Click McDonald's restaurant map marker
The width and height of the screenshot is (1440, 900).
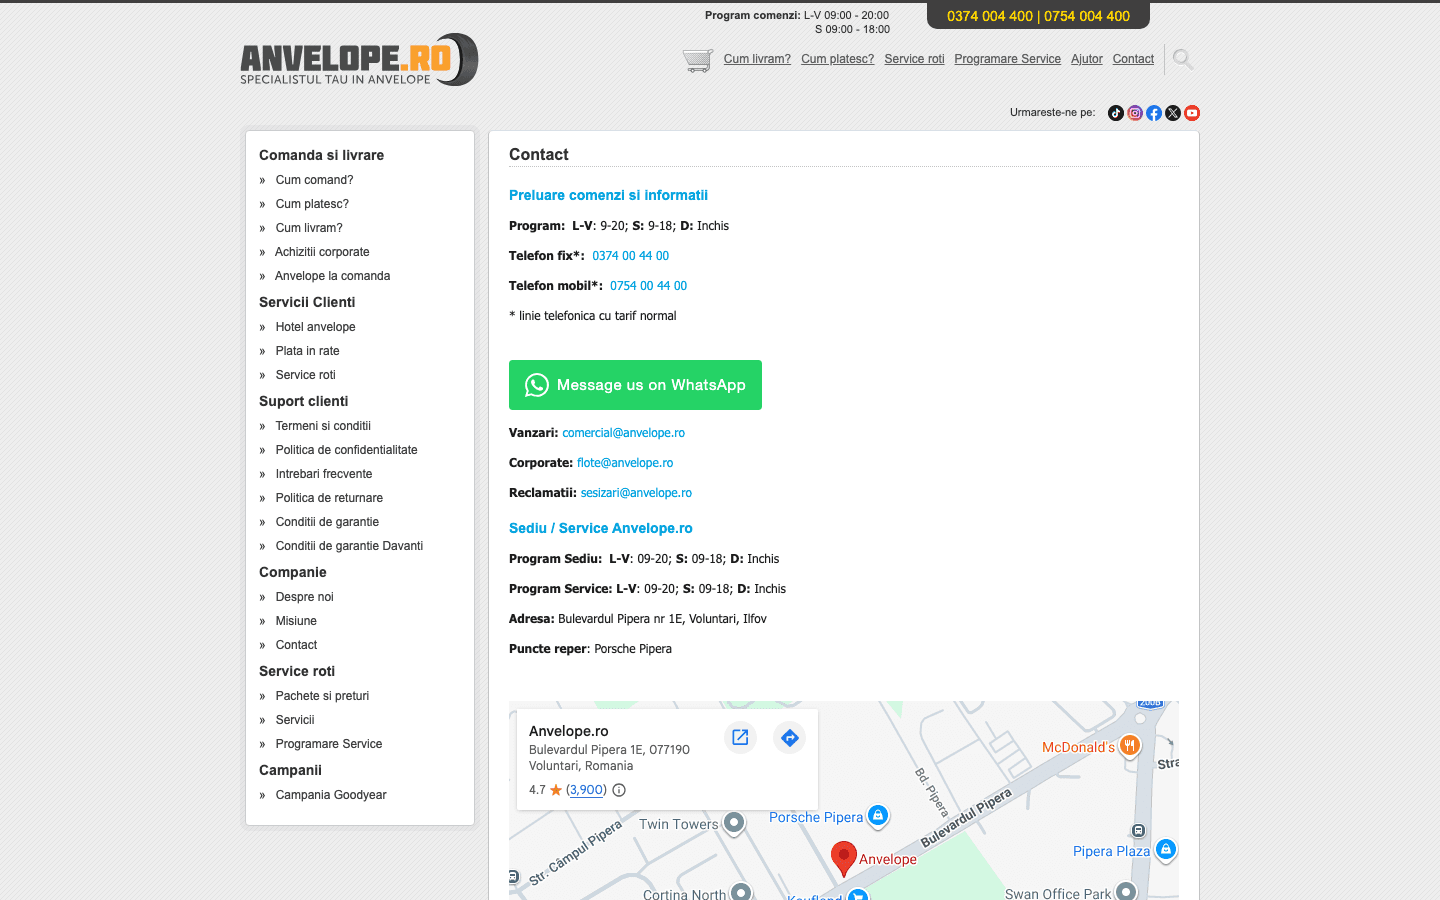(1129, 745)
